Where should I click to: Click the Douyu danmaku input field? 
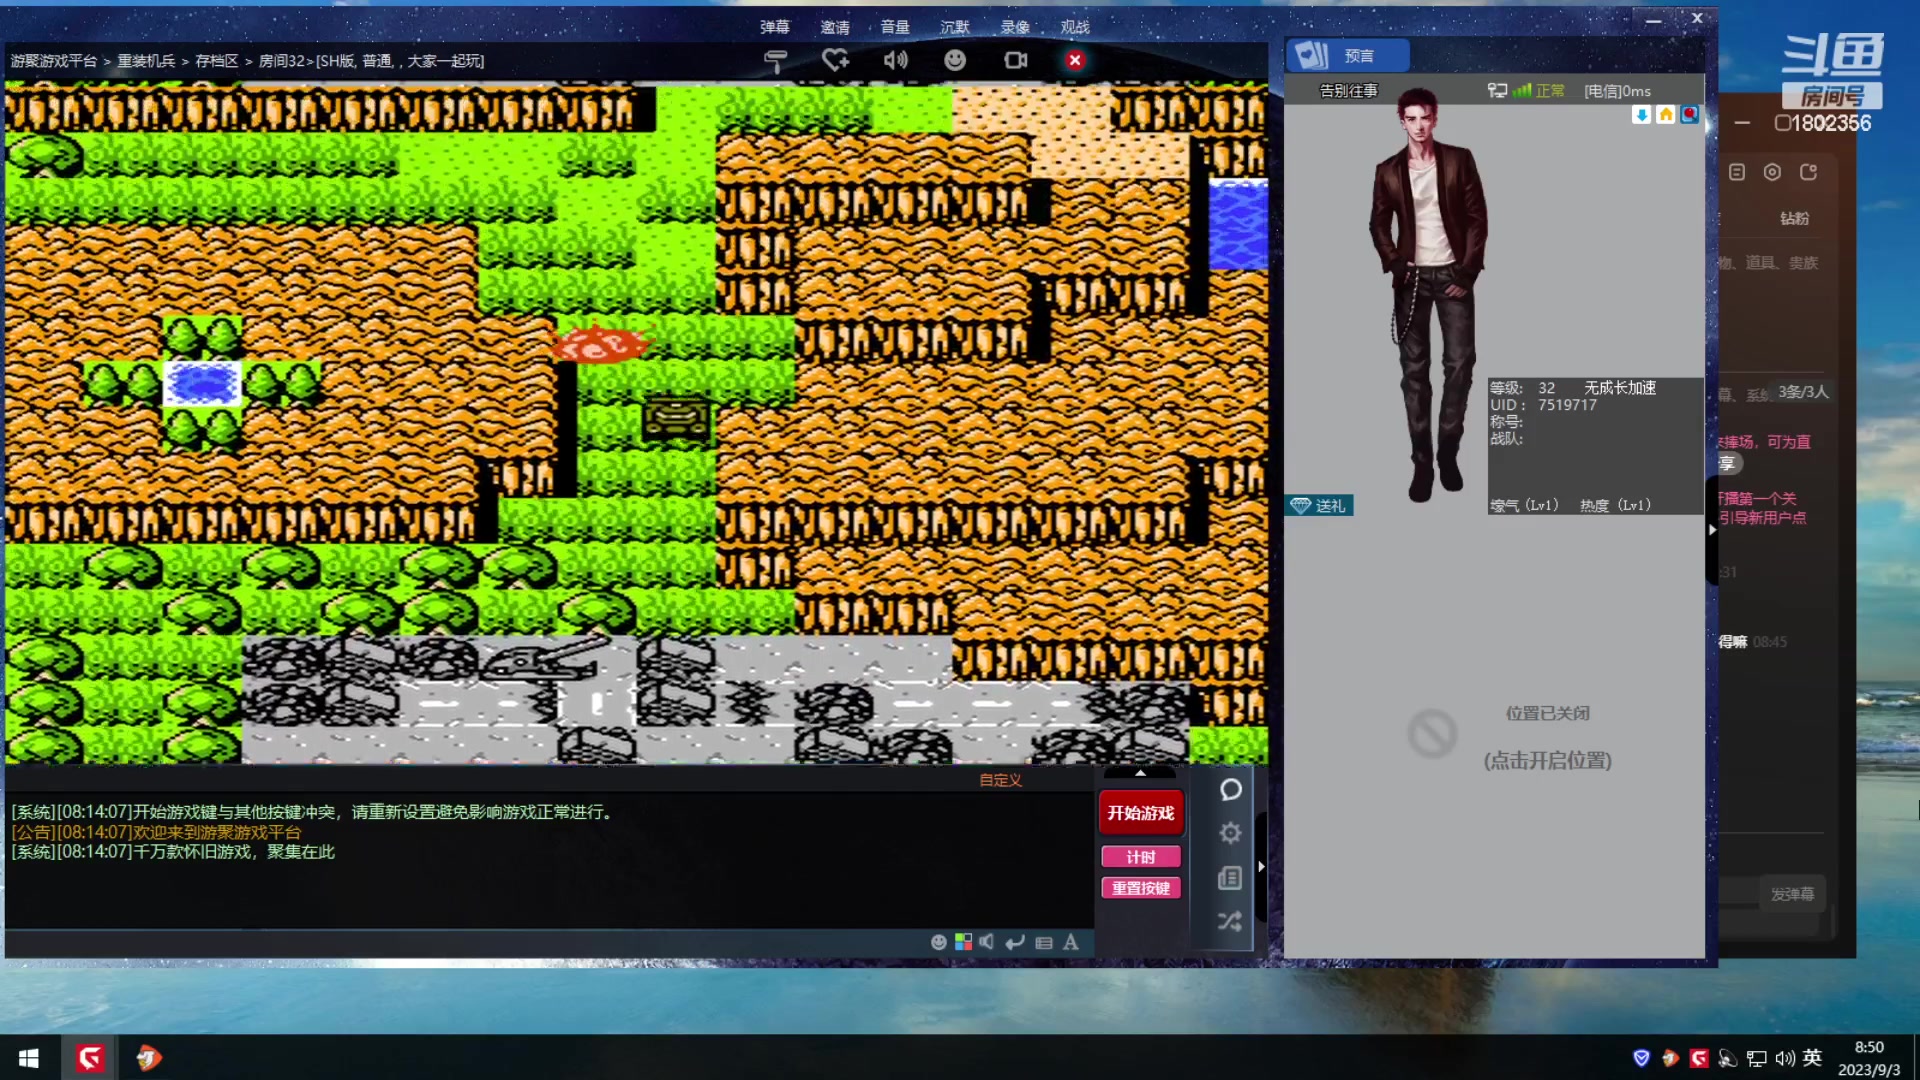pyautogui.click(x=1738, y=894)
